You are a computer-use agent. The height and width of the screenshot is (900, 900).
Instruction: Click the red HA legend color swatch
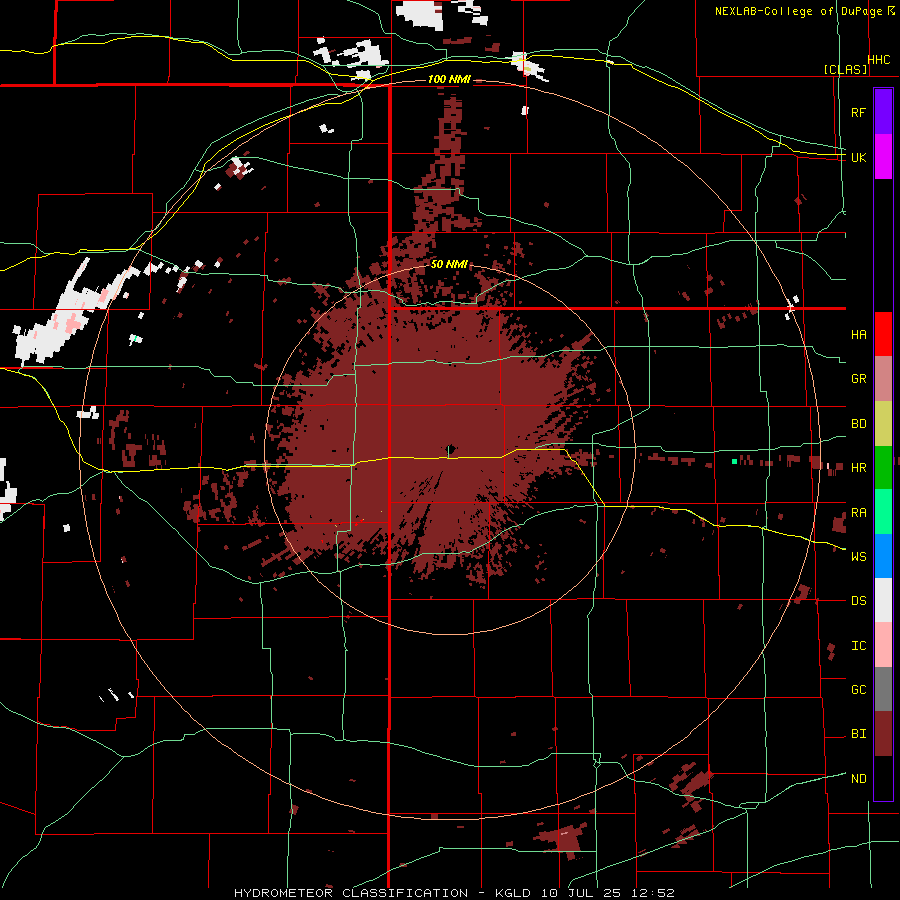pyautogui.click(x=883, y=334)
